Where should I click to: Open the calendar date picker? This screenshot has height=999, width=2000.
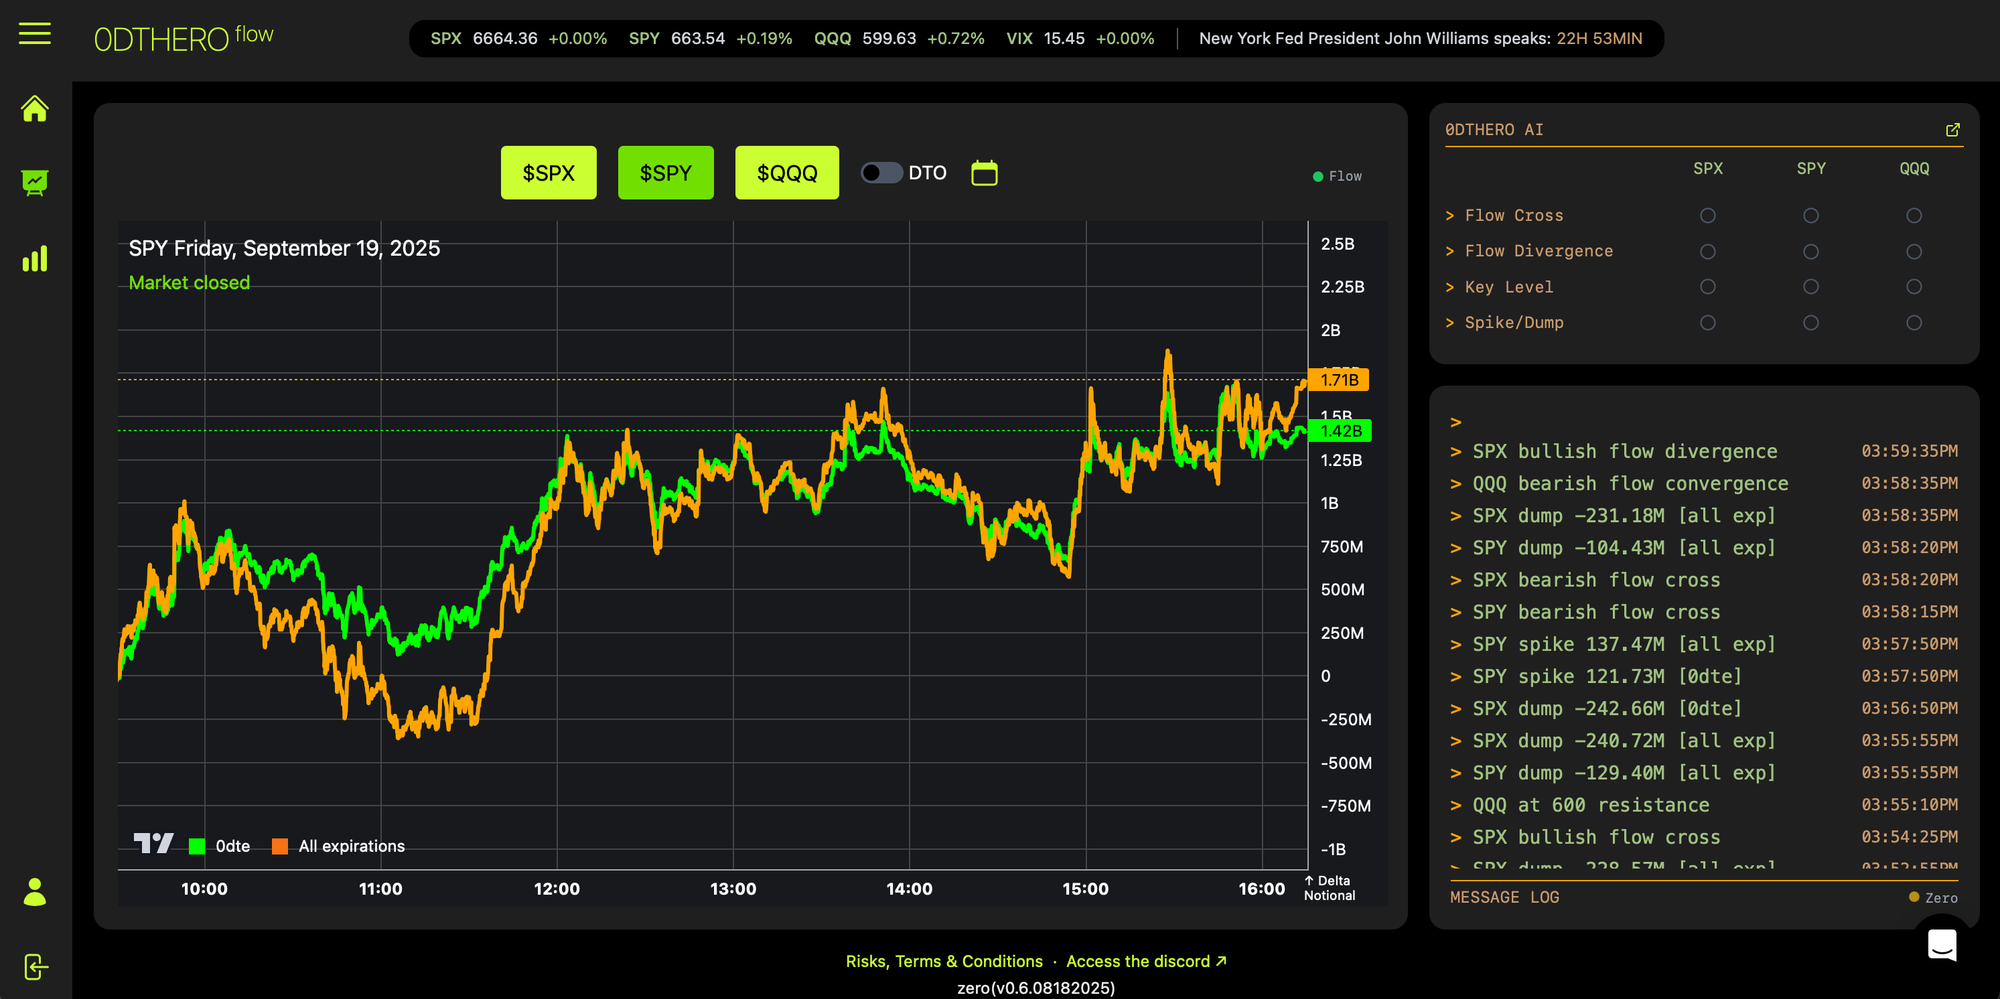pyautogui.click(x=984, y=173)
